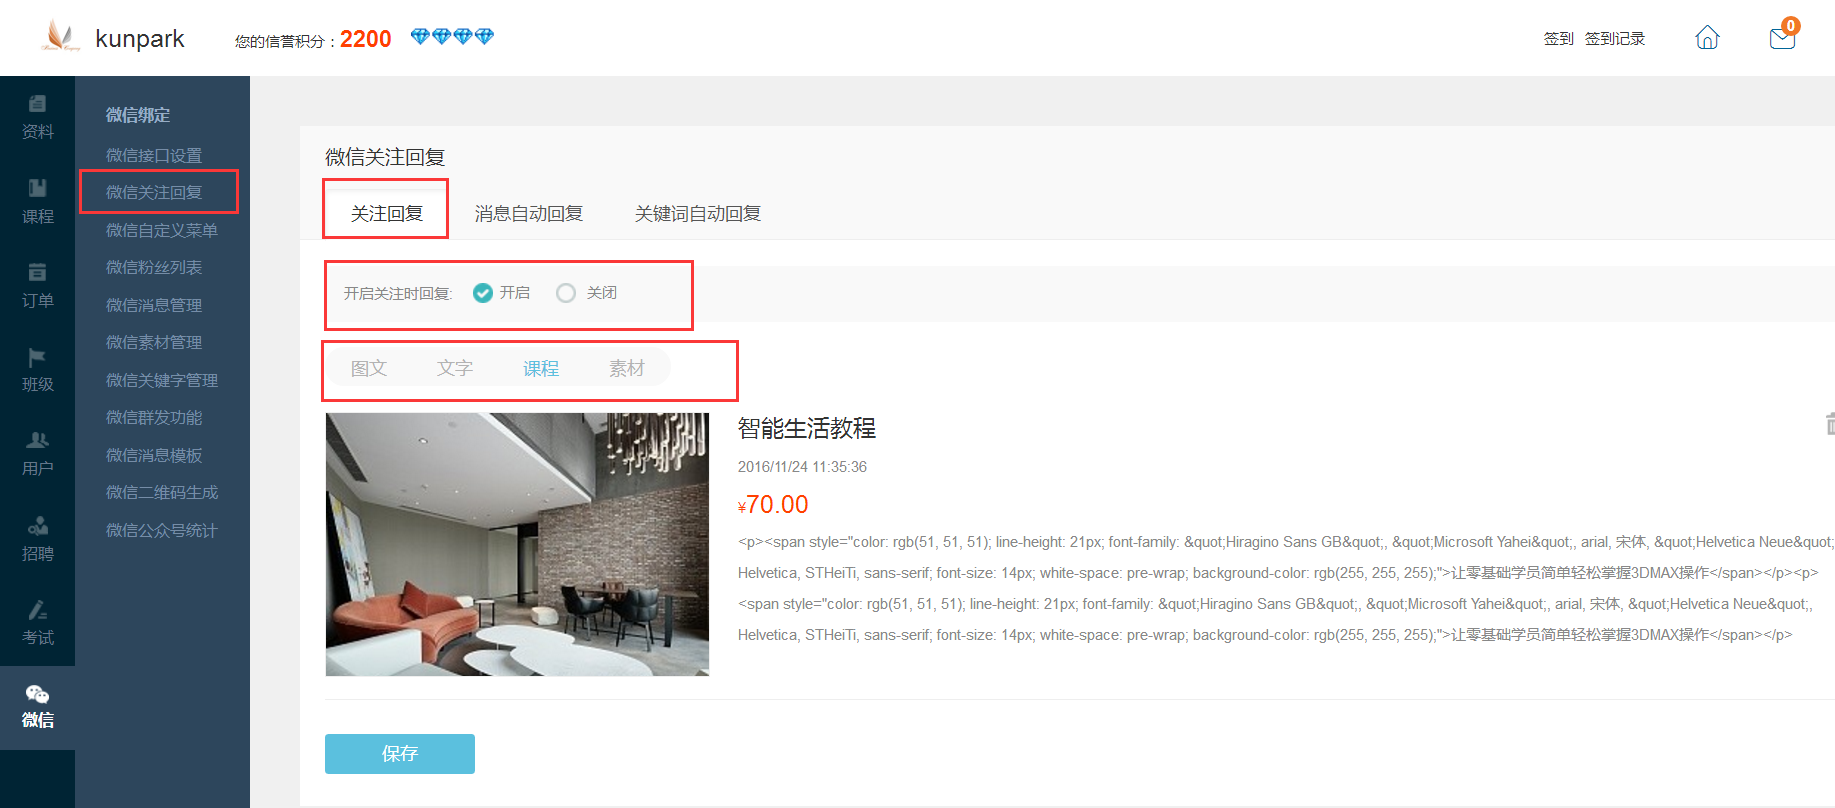Click the home icon in header
The width and height of the screenshot is (1835, 808).
coord(1707,38)
